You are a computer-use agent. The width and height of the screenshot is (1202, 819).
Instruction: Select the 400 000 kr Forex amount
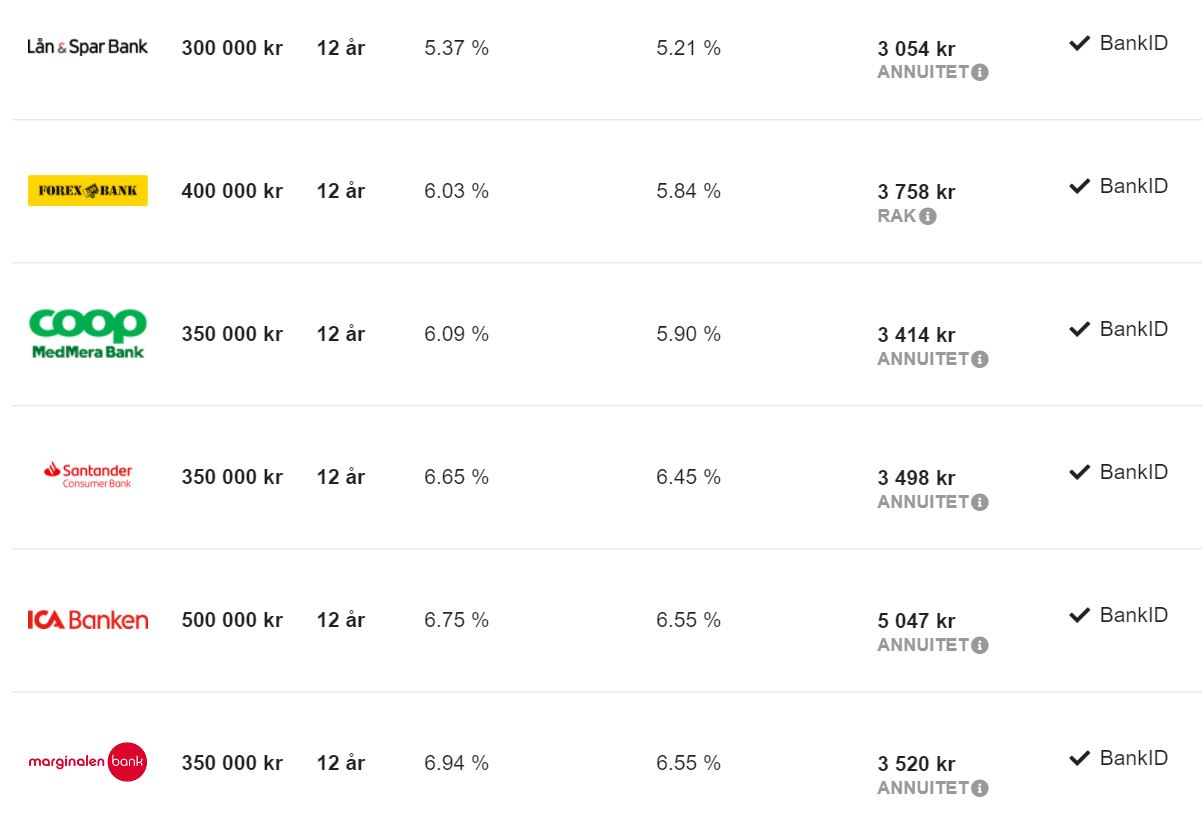(232, 191)
